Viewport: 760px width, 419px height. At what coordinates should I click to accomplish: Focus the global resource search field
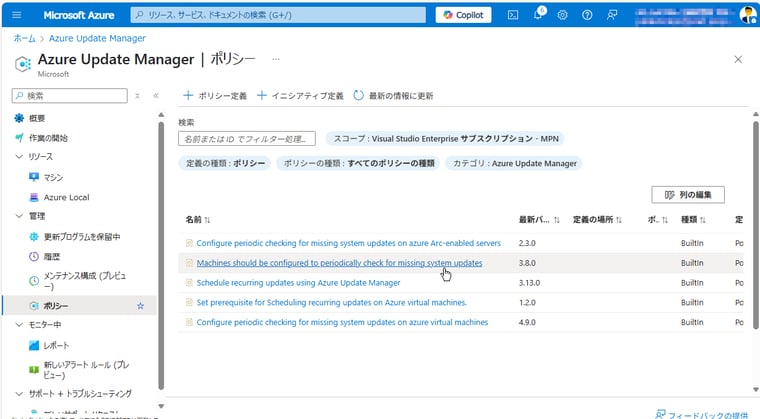point(278,15)
